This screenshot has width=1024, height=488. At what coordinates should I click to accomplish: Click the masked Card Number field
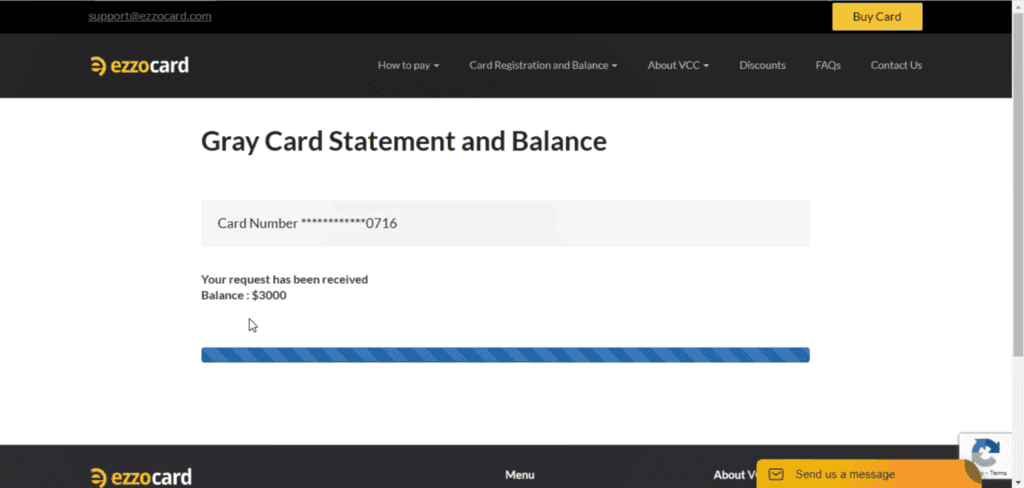click(505, 223)
